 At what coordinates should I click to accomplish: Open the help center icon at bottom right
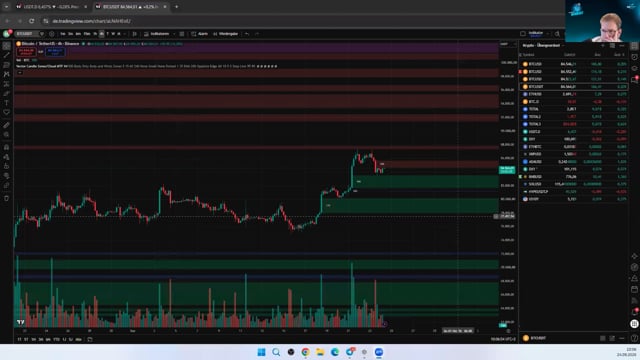coord(634,338)
